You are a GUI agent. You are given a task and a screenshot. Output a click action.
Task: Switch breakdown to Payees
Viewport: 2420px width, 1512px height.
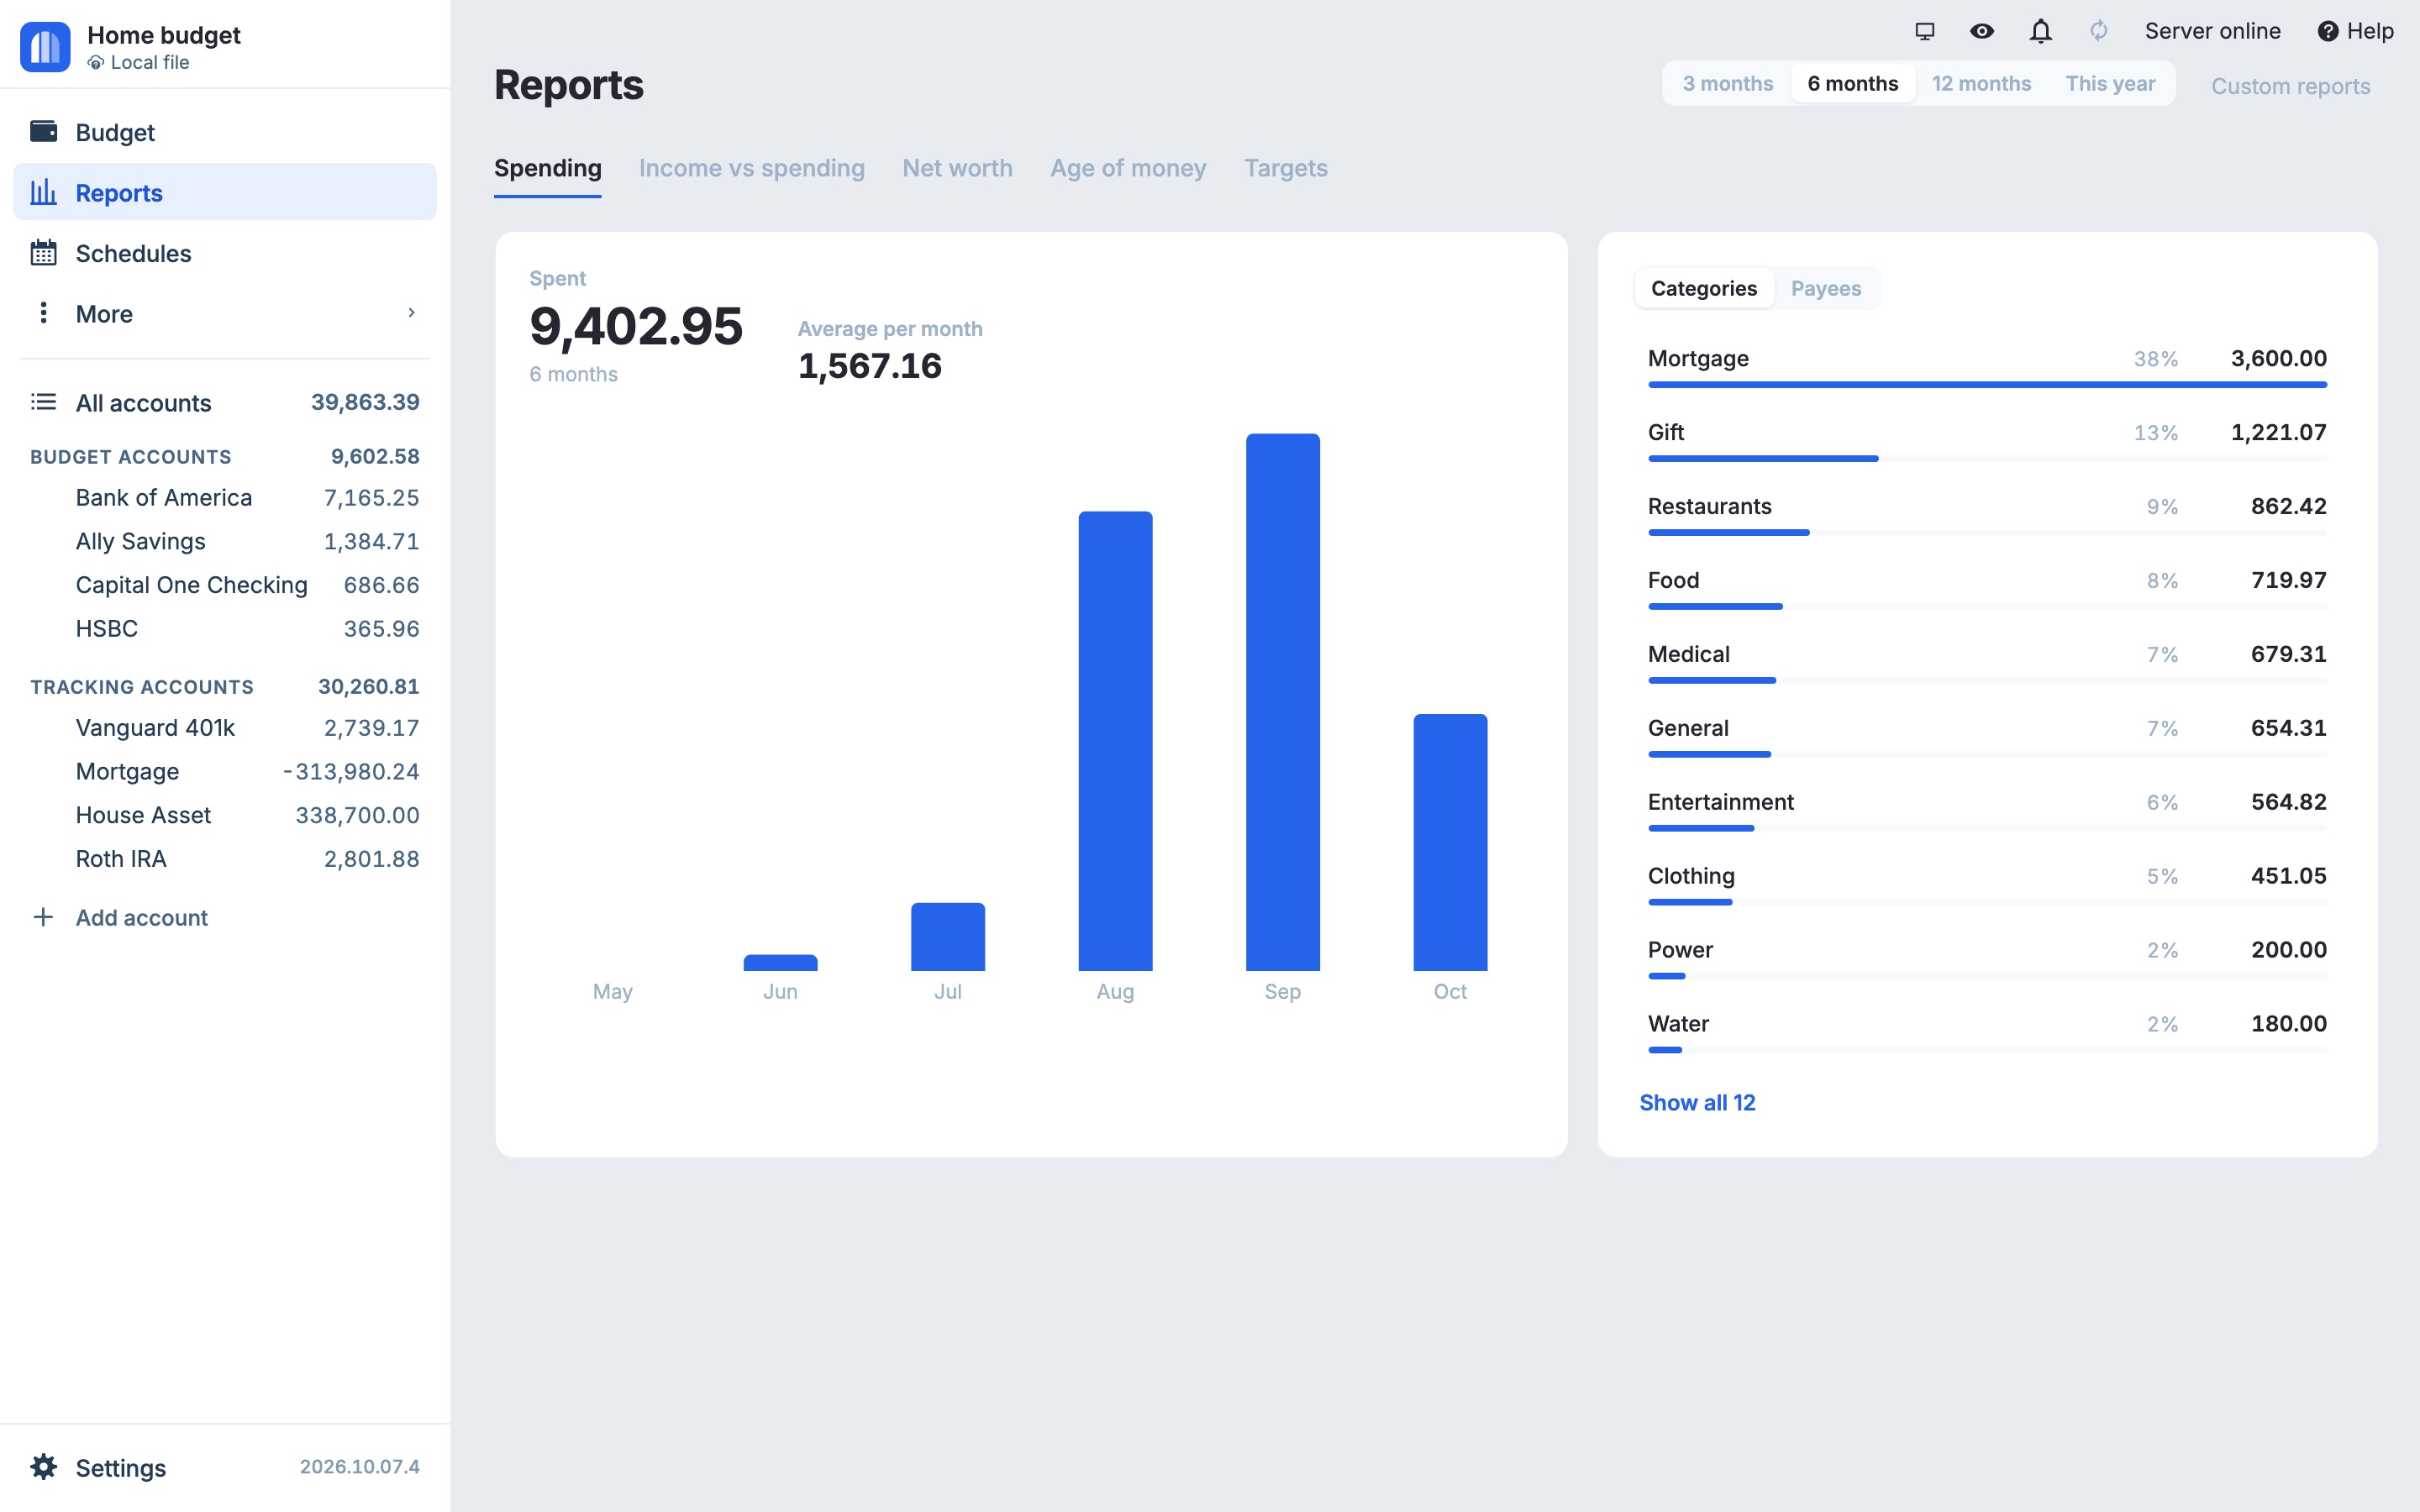1826,288
